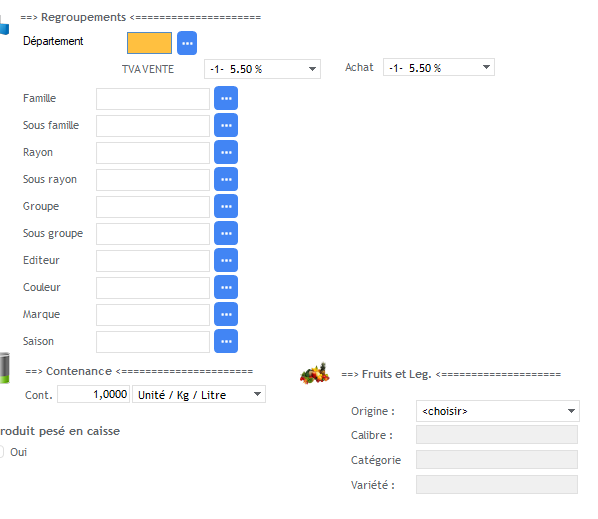Open the Rayon lookup ellipsis button
Viewport: 598px width, 519px height.
click(226, 152)
